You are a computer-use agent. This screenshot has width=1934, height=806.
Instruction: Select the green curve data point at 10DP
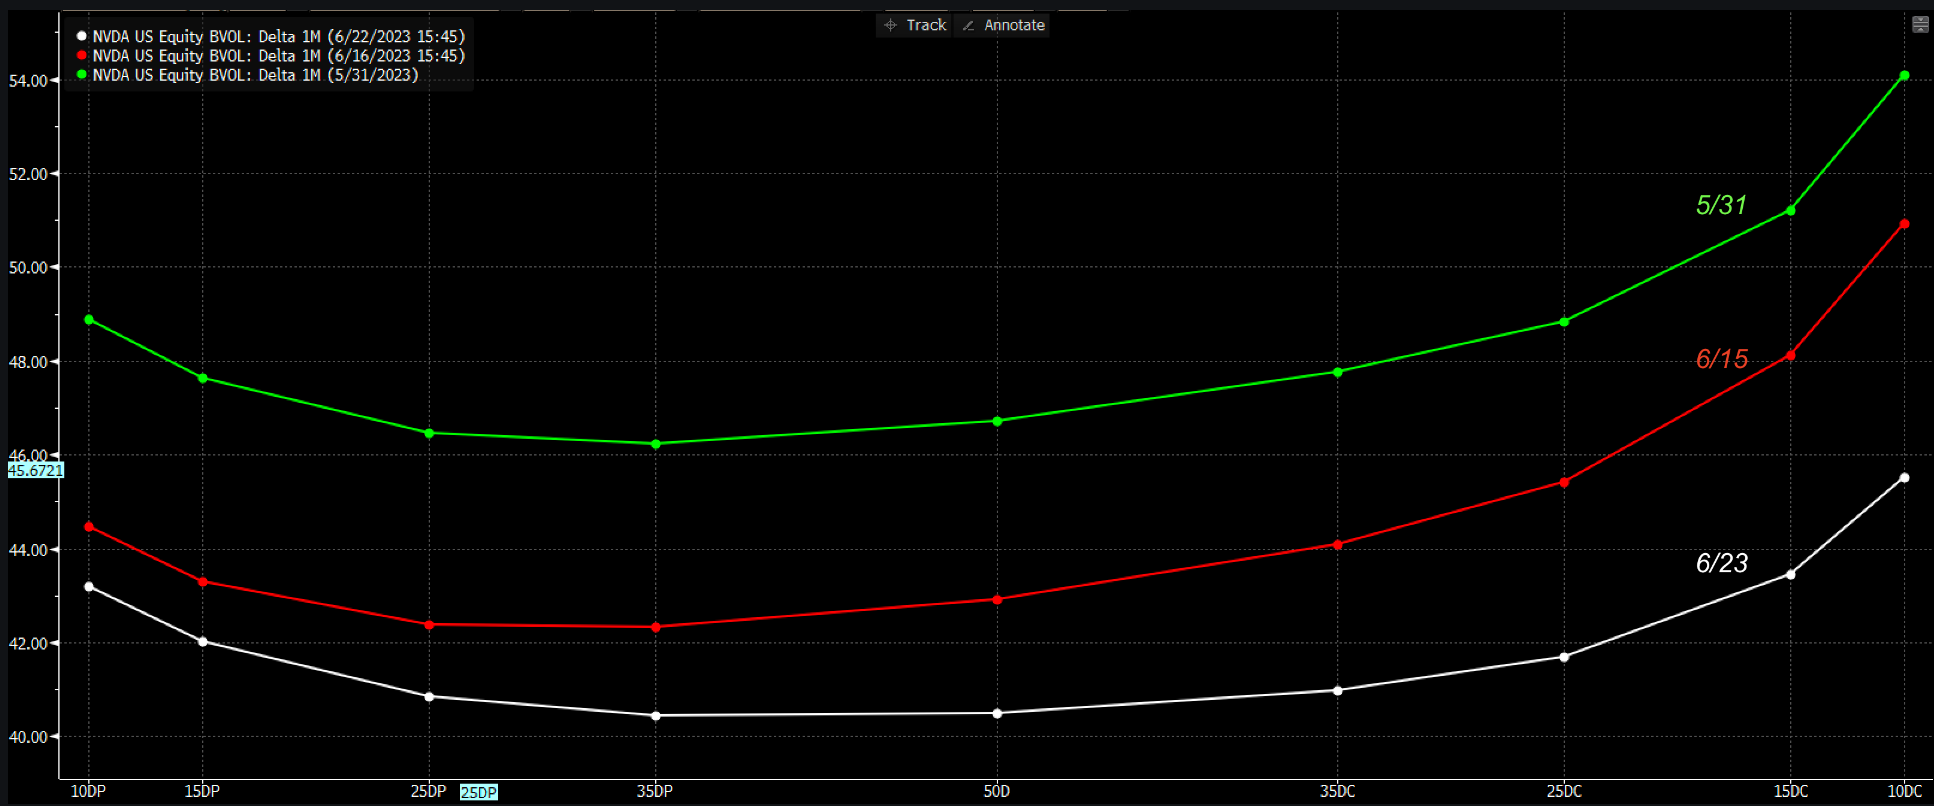click(x=89, y=320)
